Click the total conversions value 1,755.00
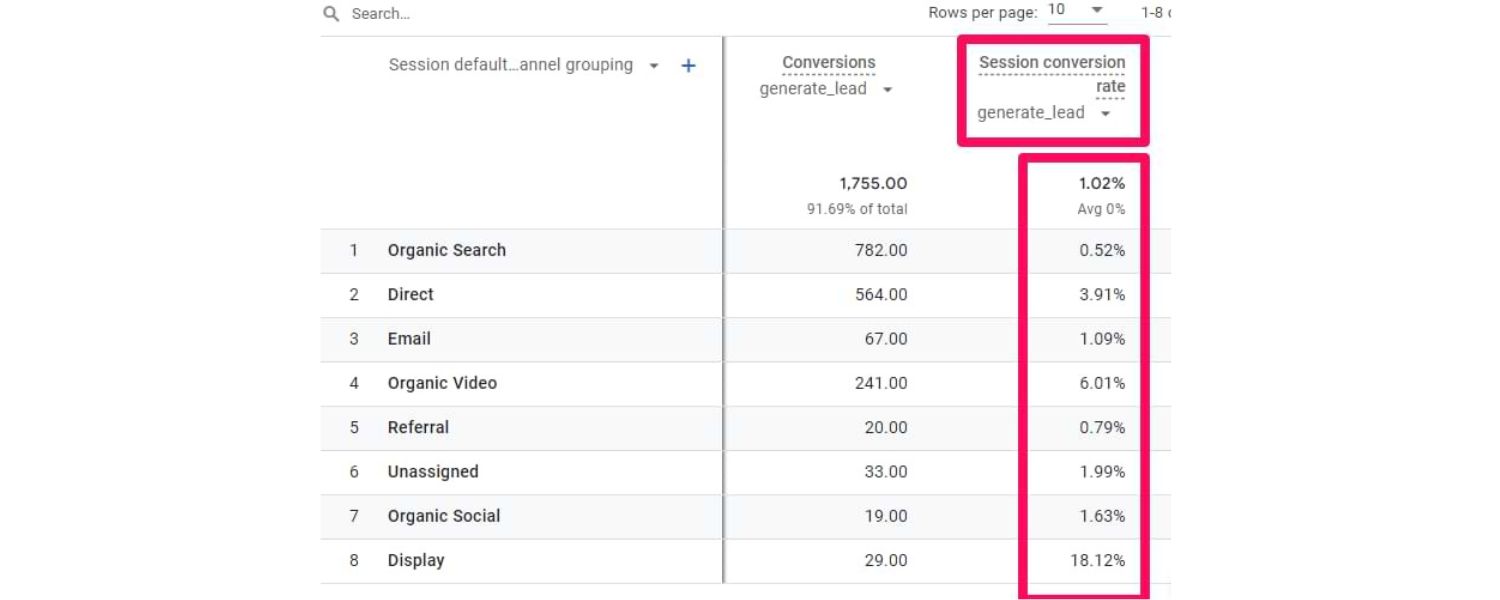 [871, 183]
